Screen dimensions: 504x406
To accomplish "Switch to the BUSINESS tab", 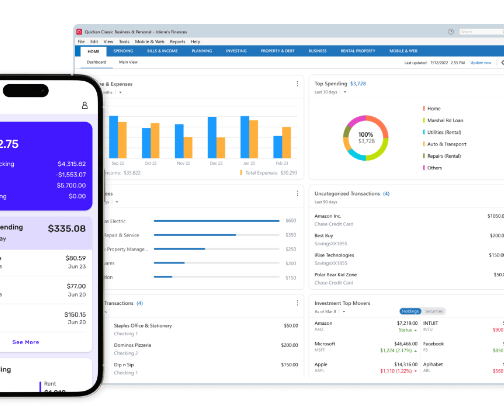I will [318, 51].
